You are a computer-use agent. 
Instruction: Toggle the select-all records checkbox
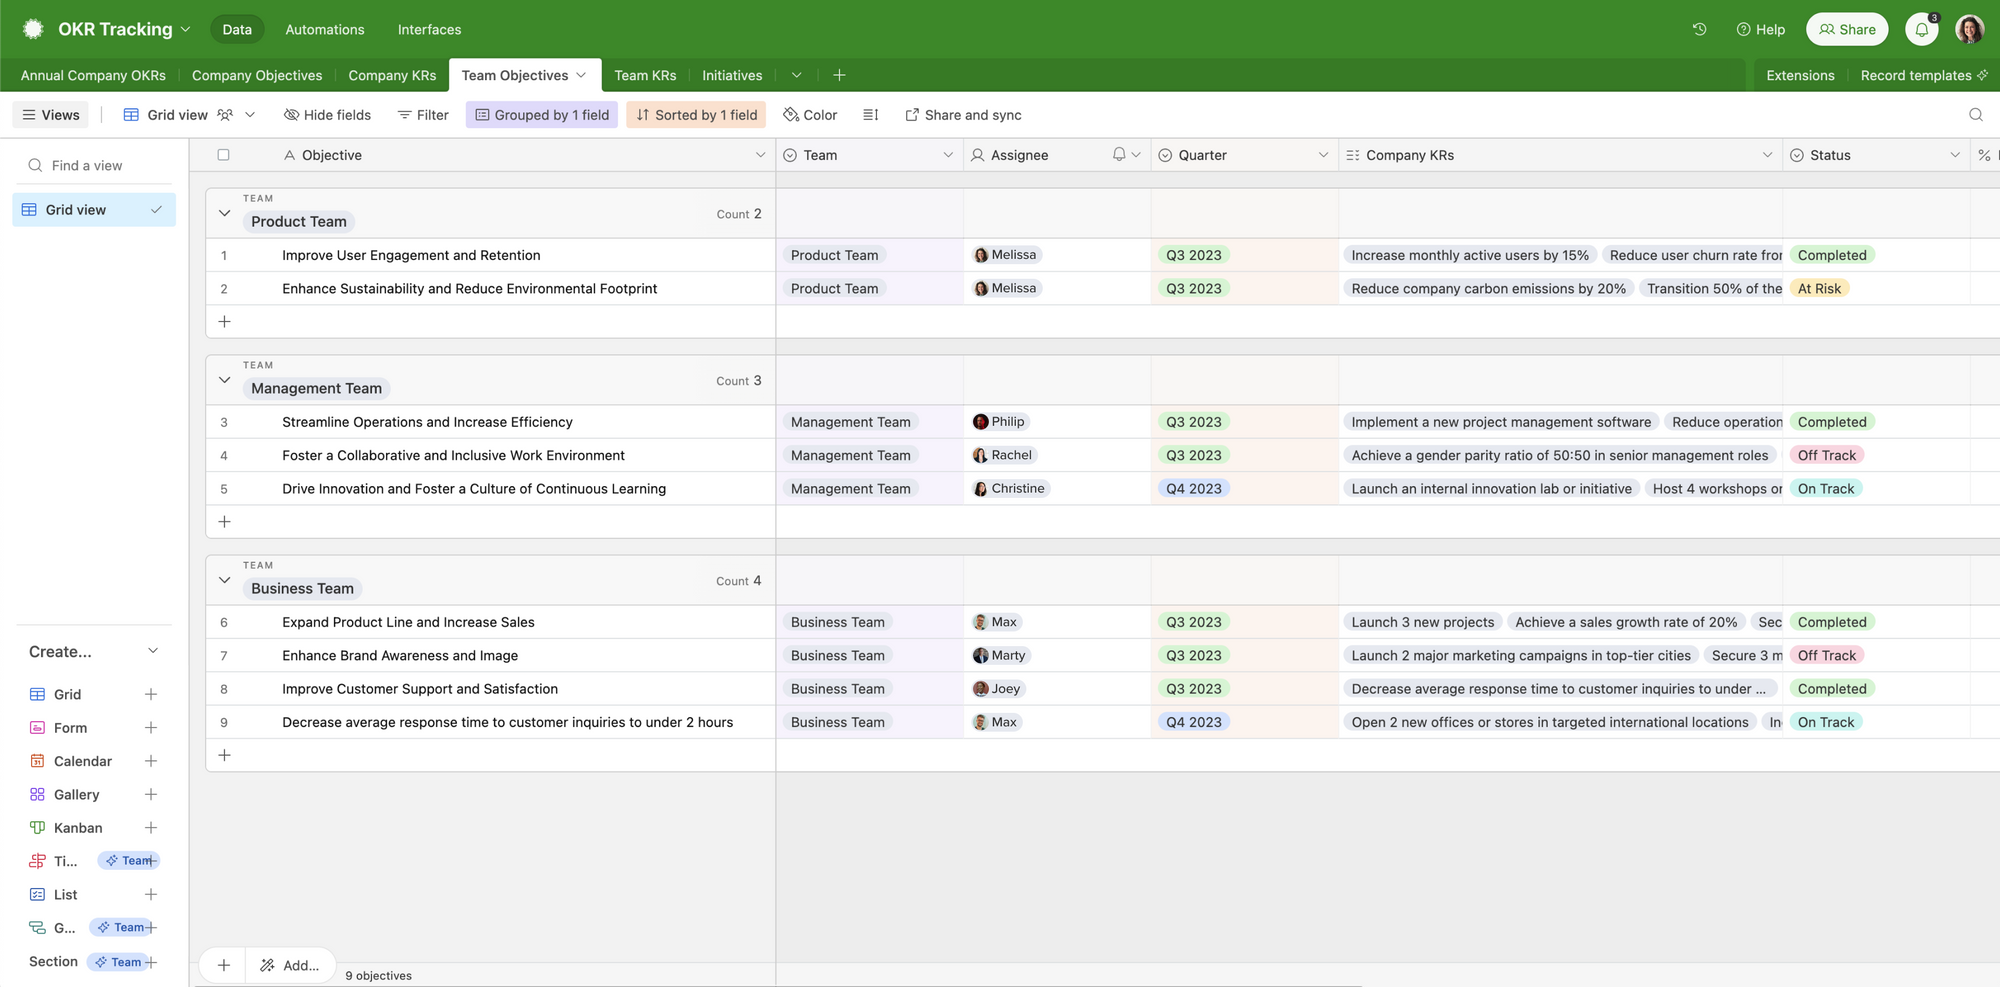[223, 155]
